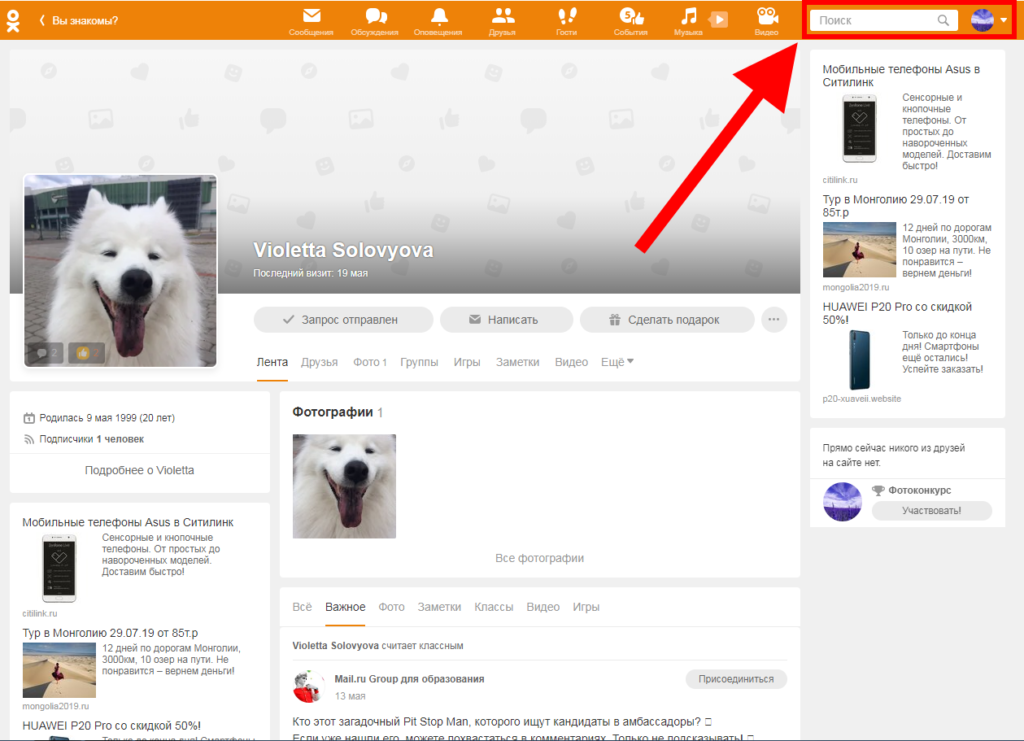The height and width of the screenshot is (741, 1024).
Task: Switch to the Группы profile tab
Action: [x=419, y=362]
